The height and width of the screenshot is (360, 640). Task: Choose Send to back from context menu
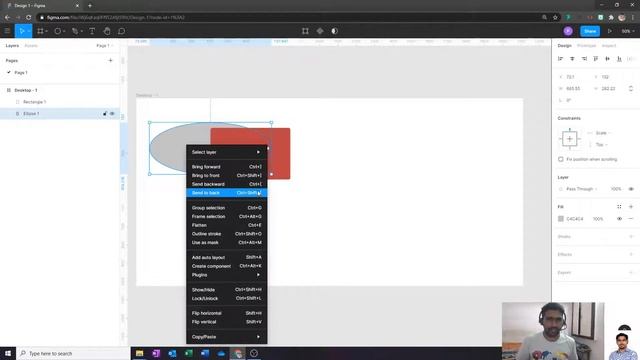[227, 193]
